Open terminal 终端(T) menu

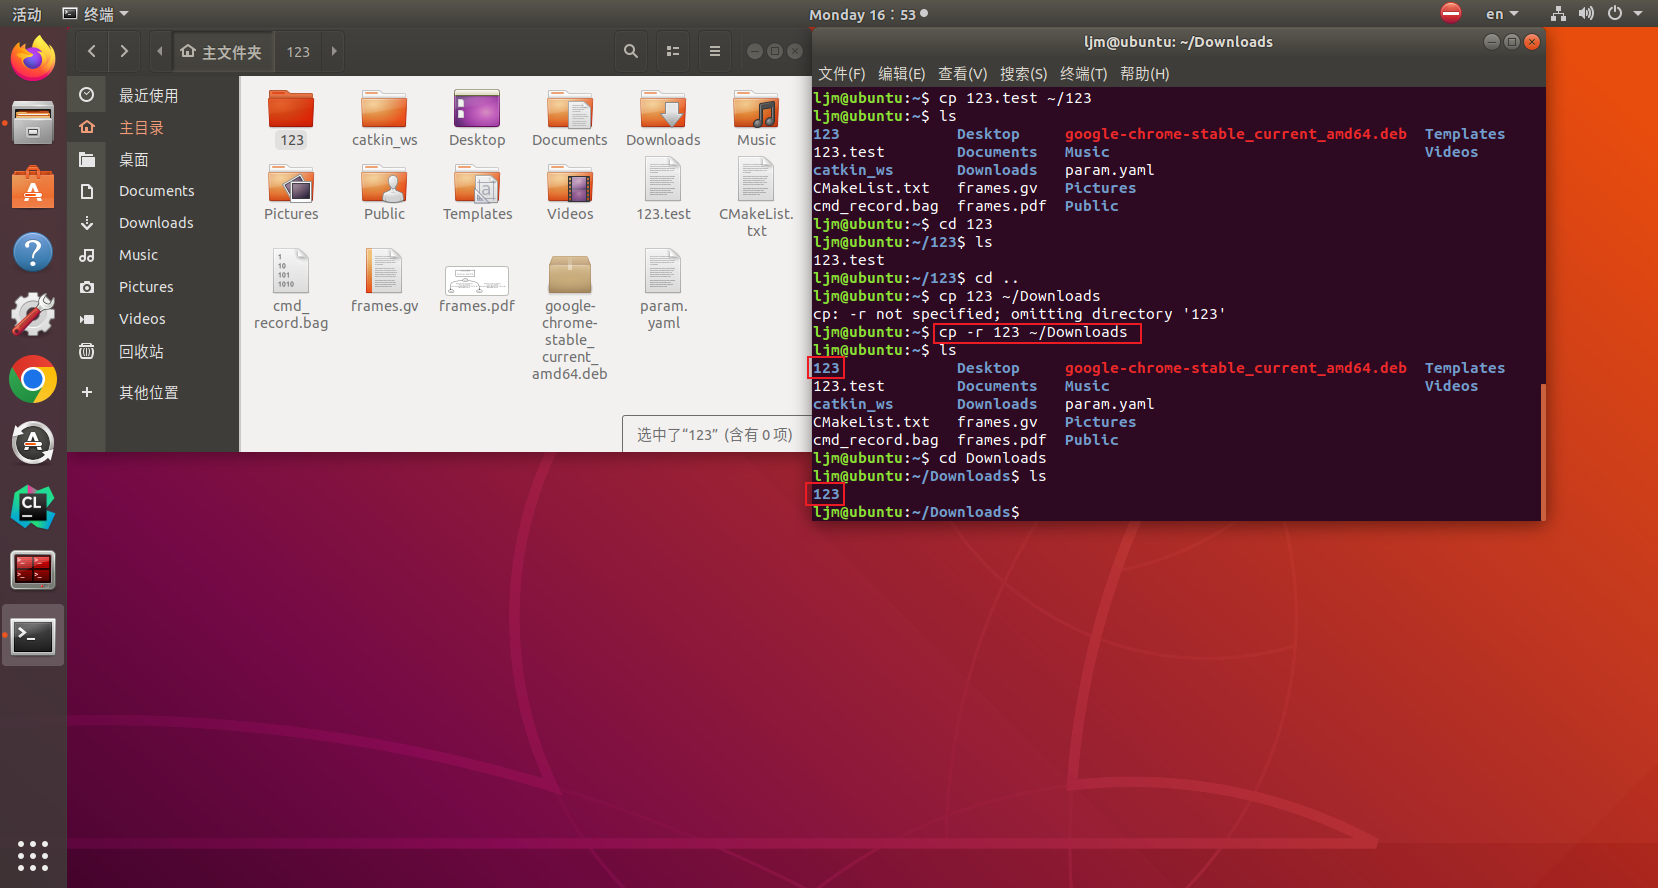pyautogui.click(x=1084, y=73)
